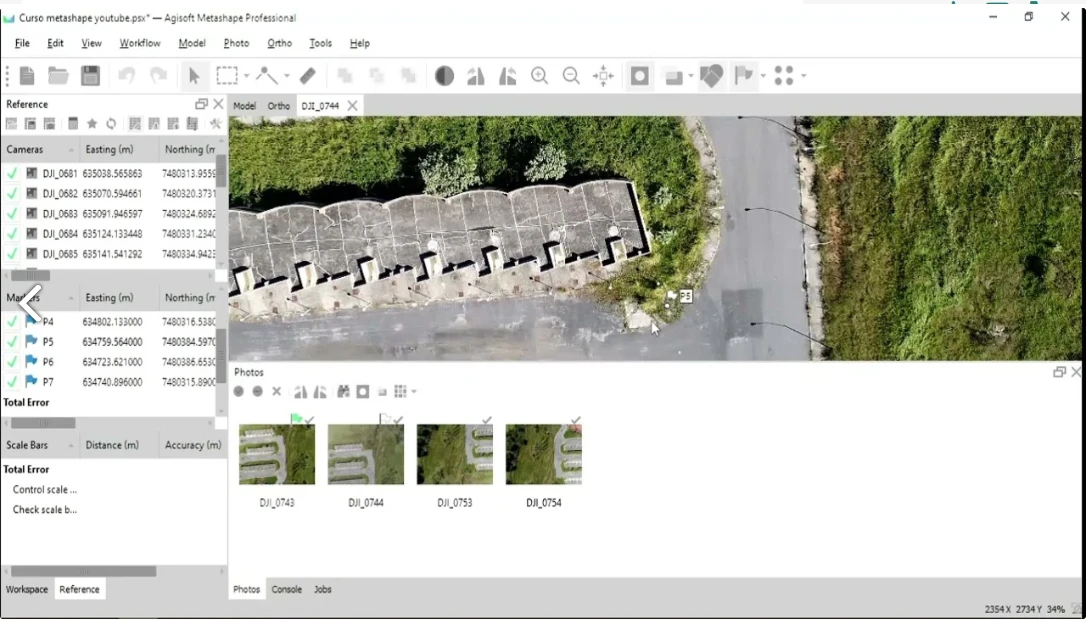Click the binoculars icon in Photos pane
1086x622 pixels.
click(x=343, y=392)
